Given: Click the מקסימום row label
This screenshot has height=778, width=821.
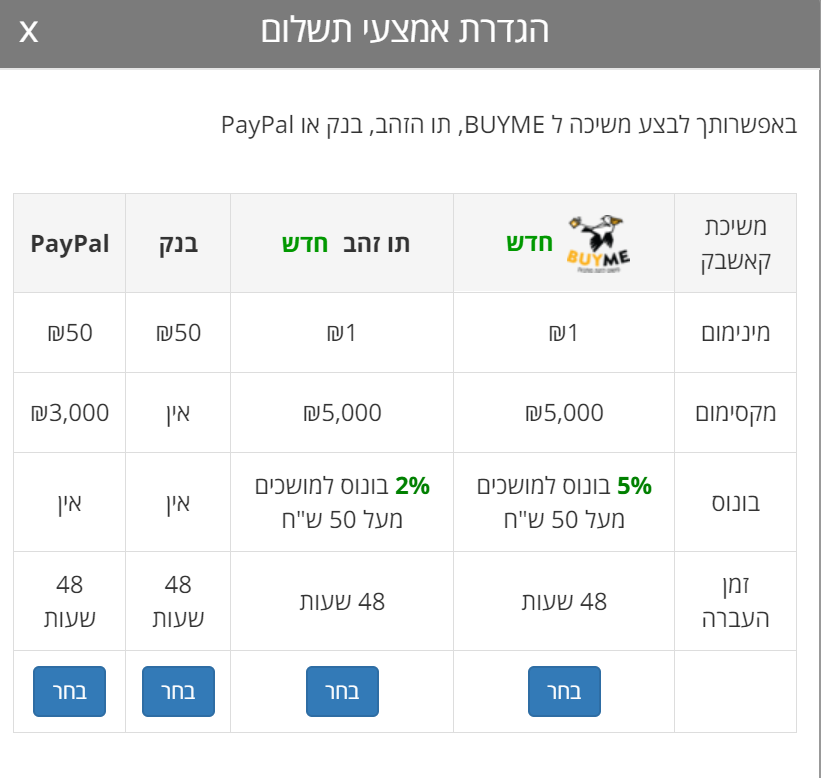Looking at the screenshot, I should (x=735, y=413).
